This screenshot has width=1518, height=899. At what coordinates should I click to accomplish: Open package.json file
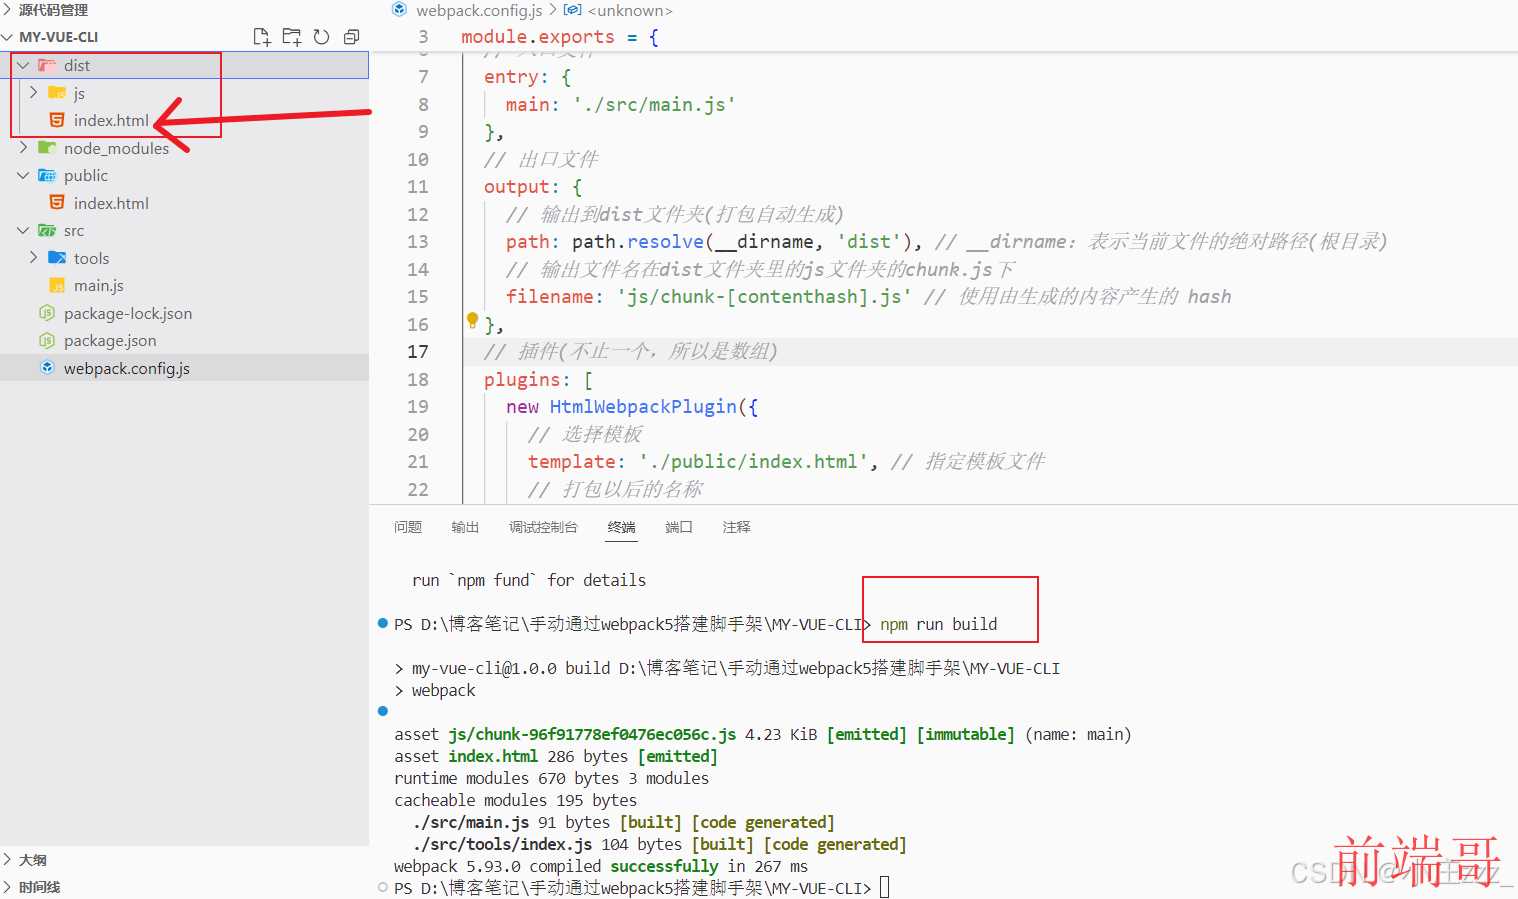[x=110, y=340]
